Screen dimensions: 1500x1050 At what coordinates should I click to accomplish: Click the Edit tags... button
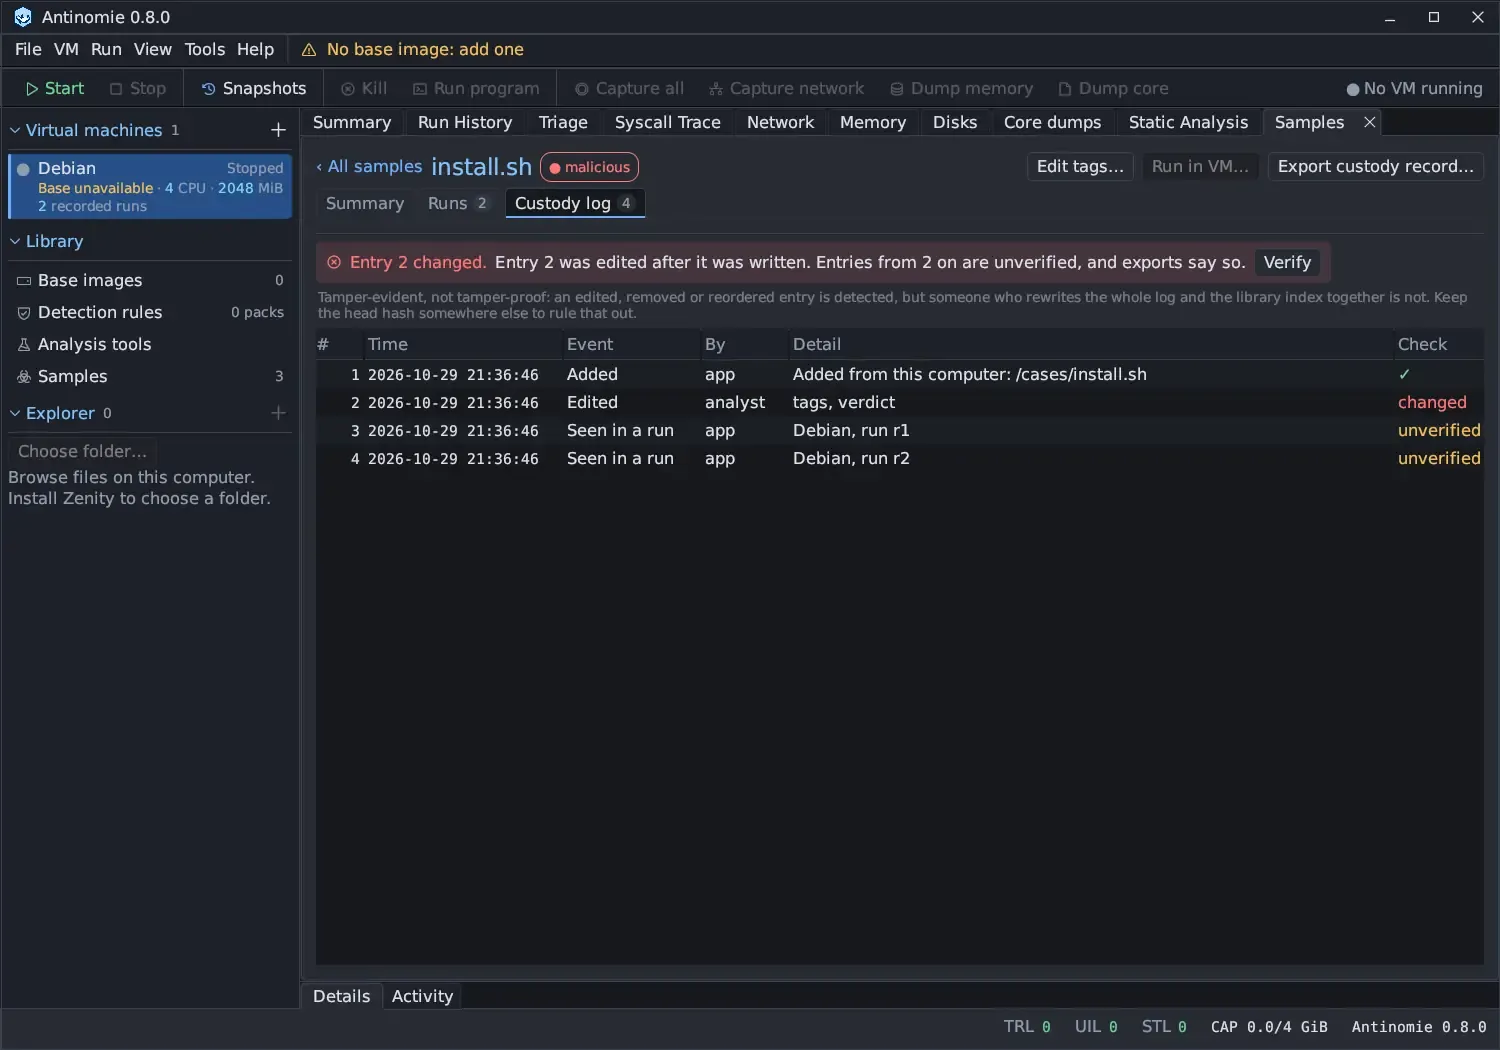pyautogui.click(x=1080, y=166)
